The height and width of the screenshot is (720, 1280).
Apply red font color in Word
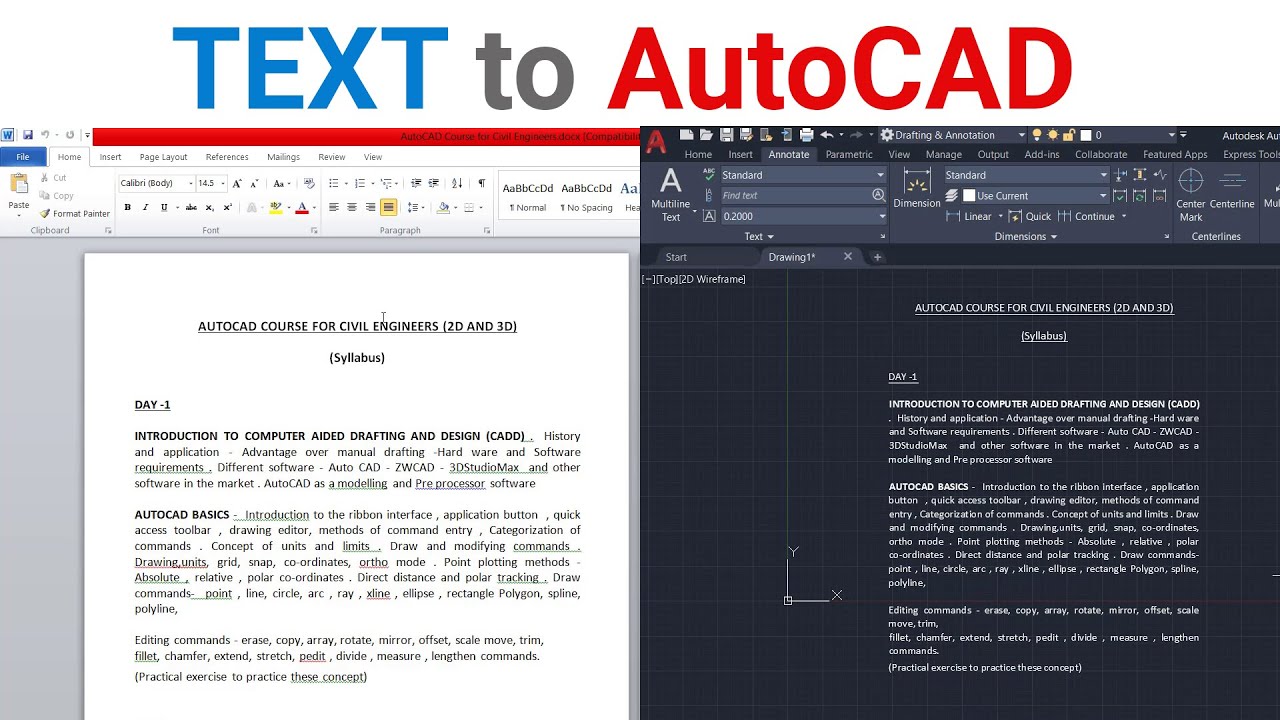pyautogui.click(x=301, y=207)
